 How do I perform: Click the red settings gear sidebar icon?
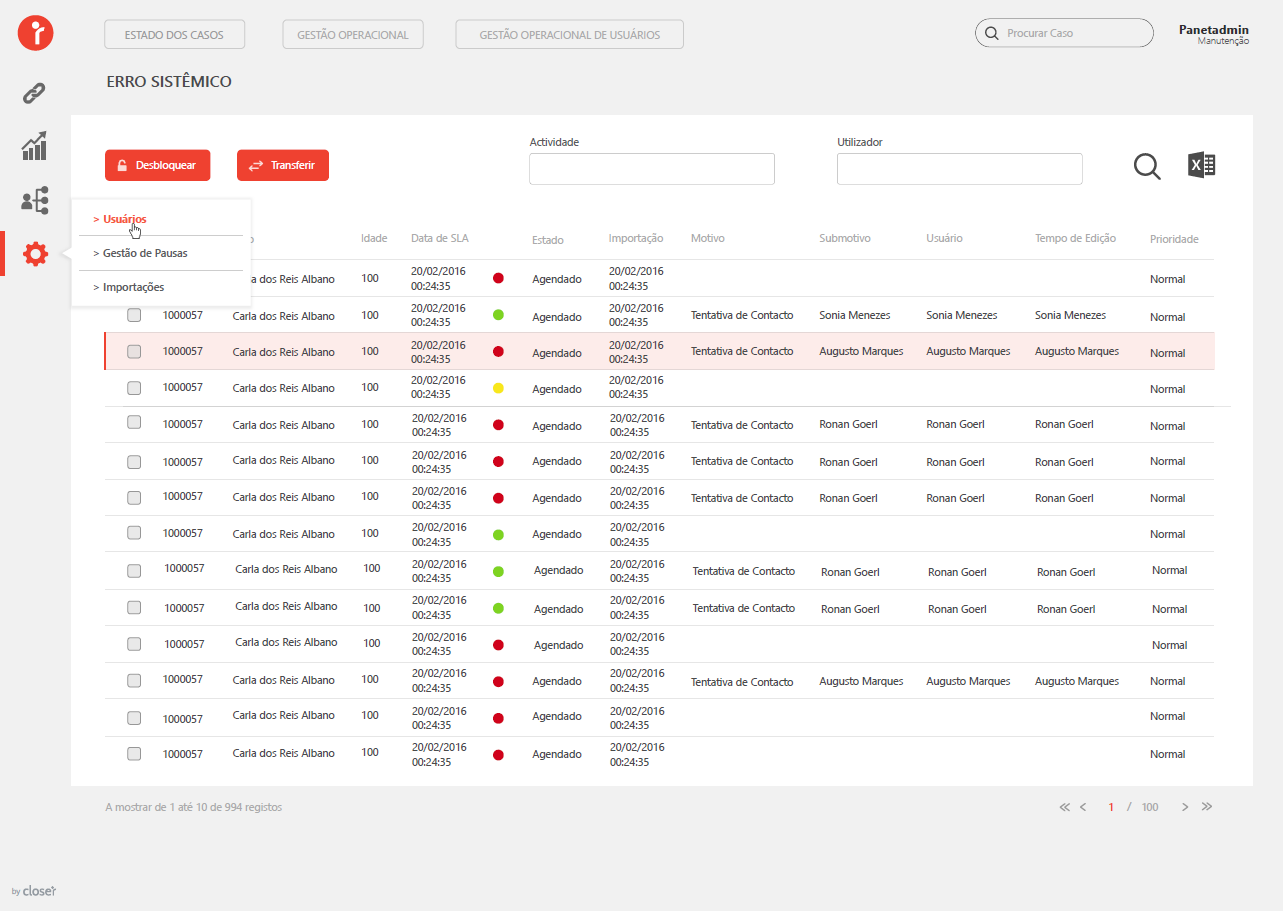coord(35,254)
